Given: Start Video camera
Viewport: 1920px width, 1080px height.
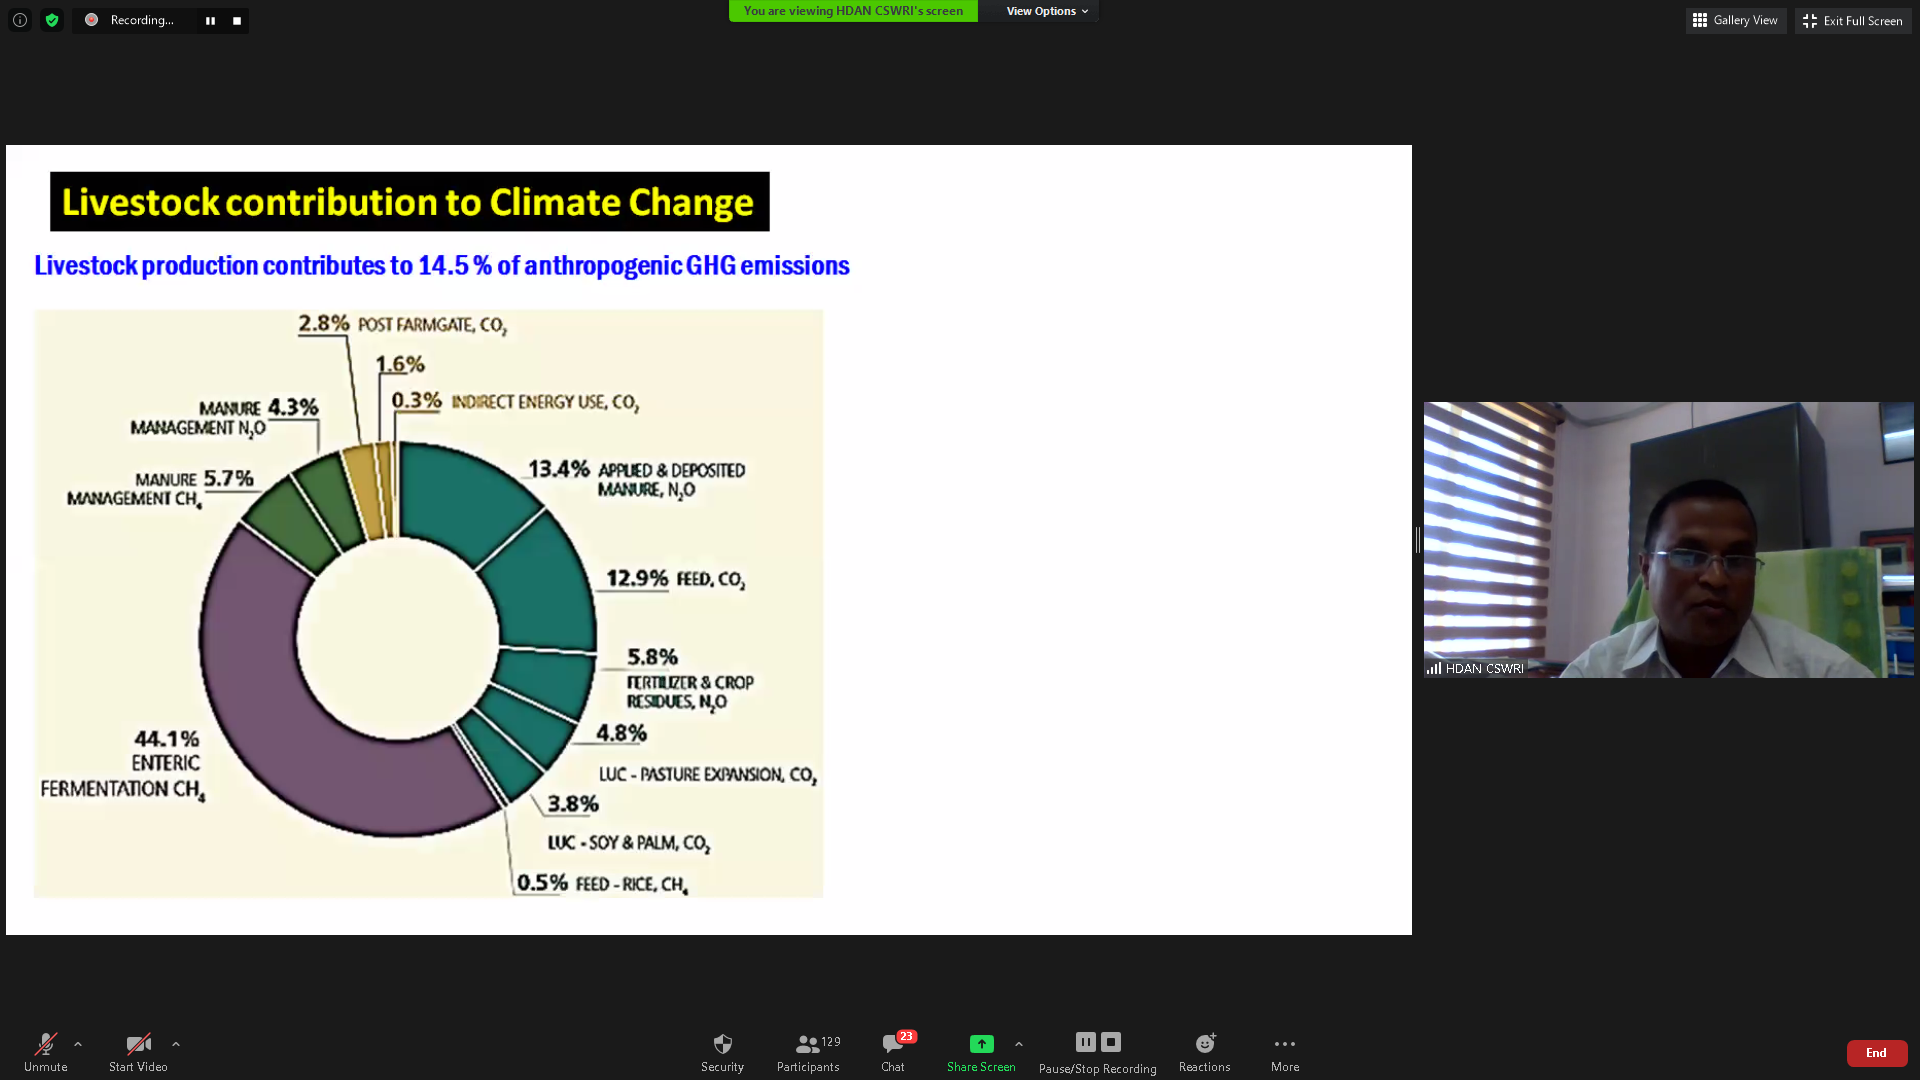Looking at the screenshot, I should coord(138,1052).
